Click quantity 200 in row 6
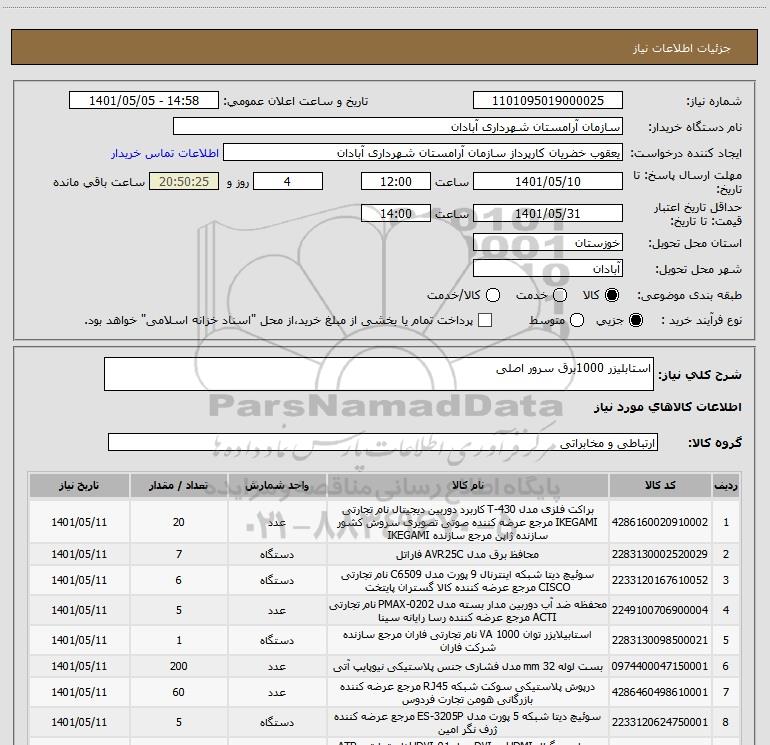 click(x=179, y=666)
